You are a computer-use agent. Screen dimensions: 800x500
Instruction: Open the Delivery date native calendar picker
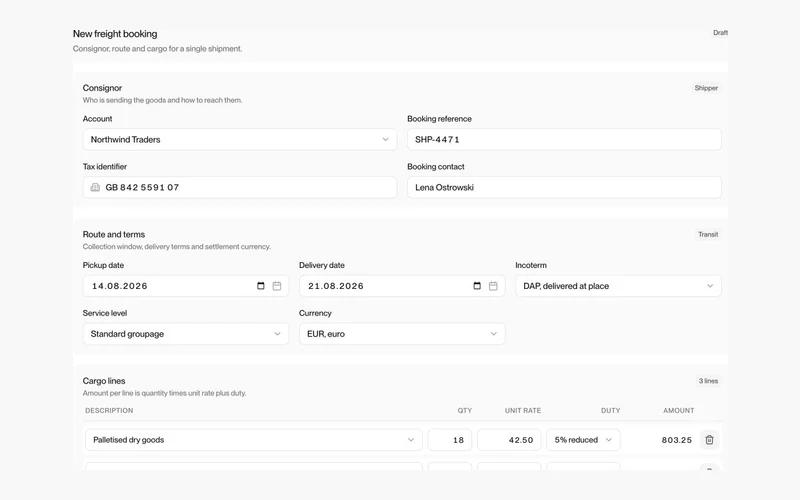[477, 286]
